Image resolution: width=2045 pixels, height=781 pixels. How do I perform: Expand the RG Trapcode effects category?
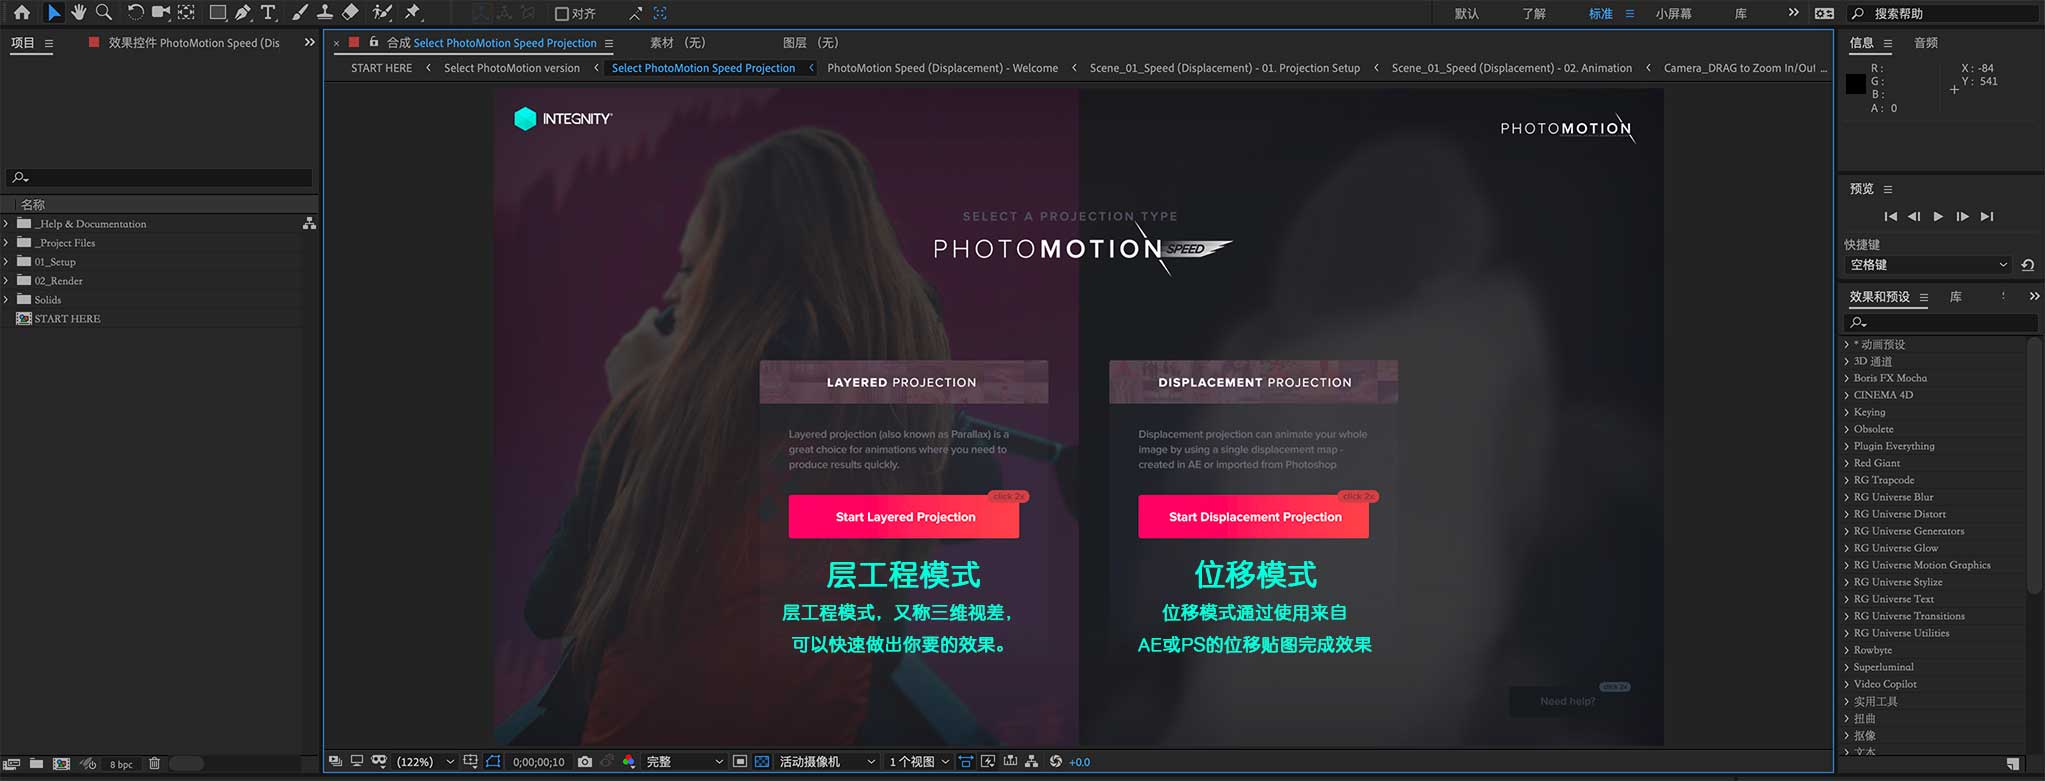coord(1847,480)
